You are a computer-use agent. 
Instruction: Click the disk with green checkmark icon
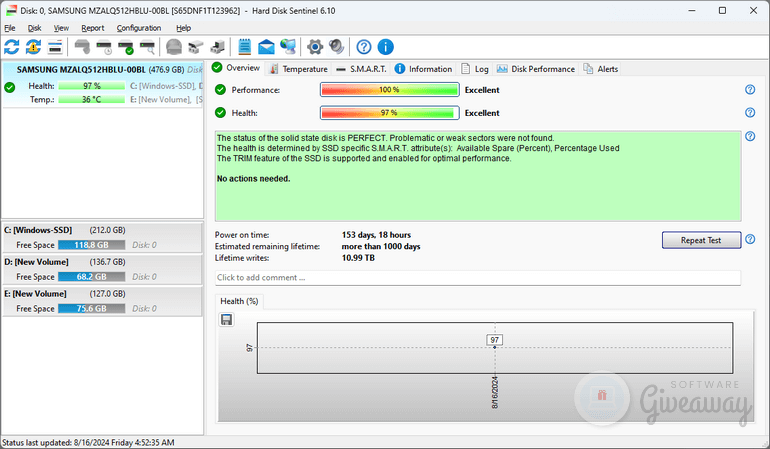pyautogui.click(x=126, y=47)
